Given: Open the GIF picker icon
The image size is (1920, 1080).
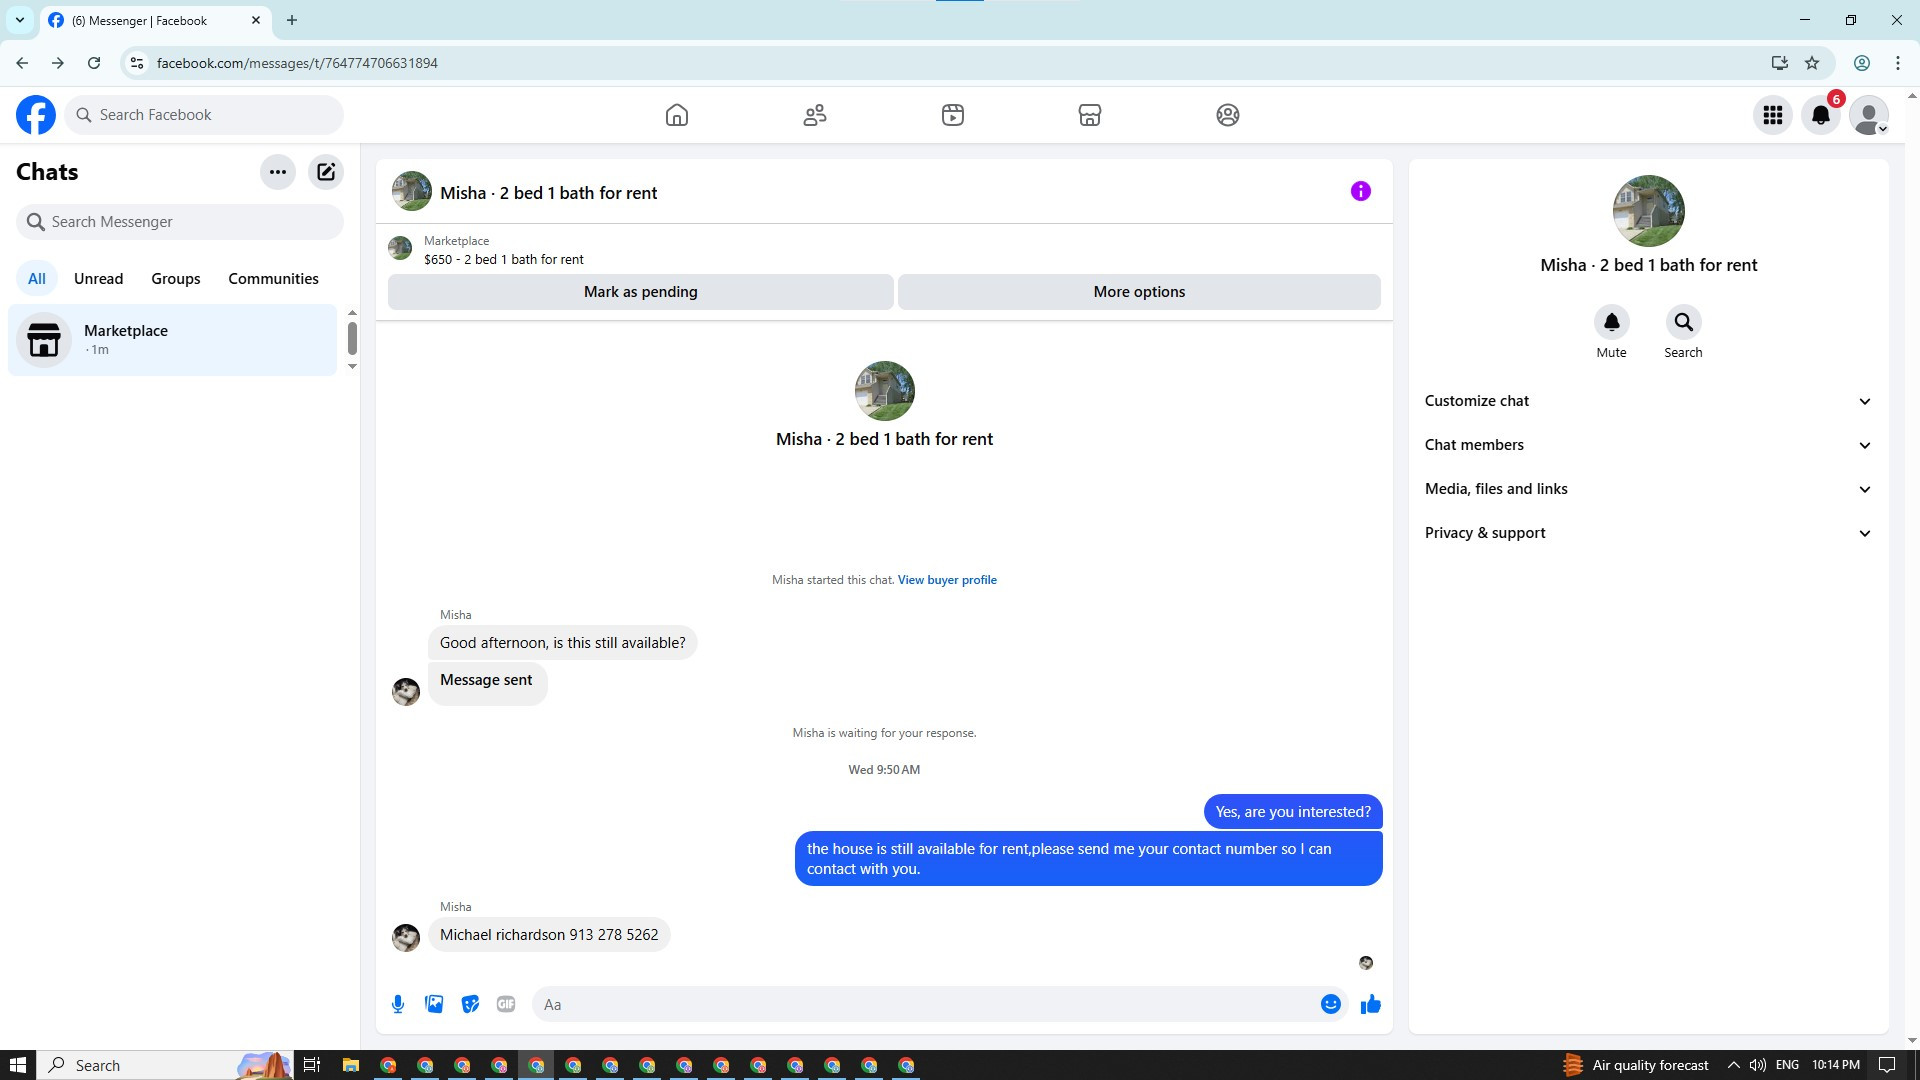Looking at the screenshot, I should pos(506,1004).
